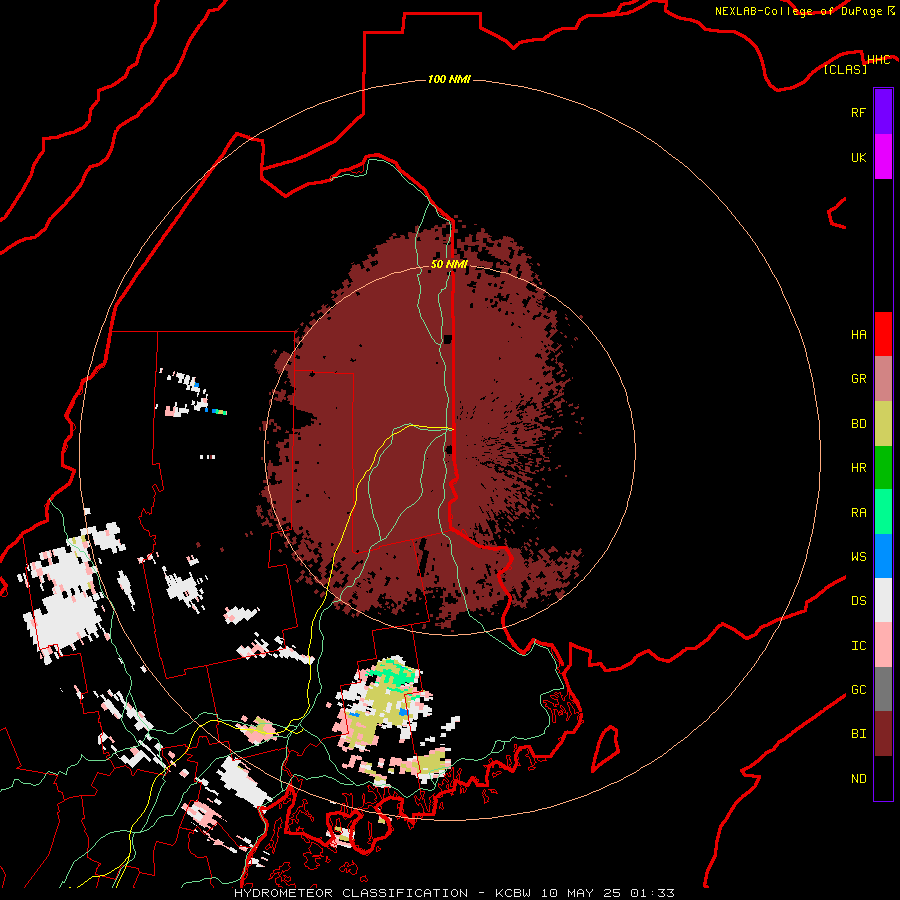Click the DS legend label
The image size is (900, 900).
[858, 601]
